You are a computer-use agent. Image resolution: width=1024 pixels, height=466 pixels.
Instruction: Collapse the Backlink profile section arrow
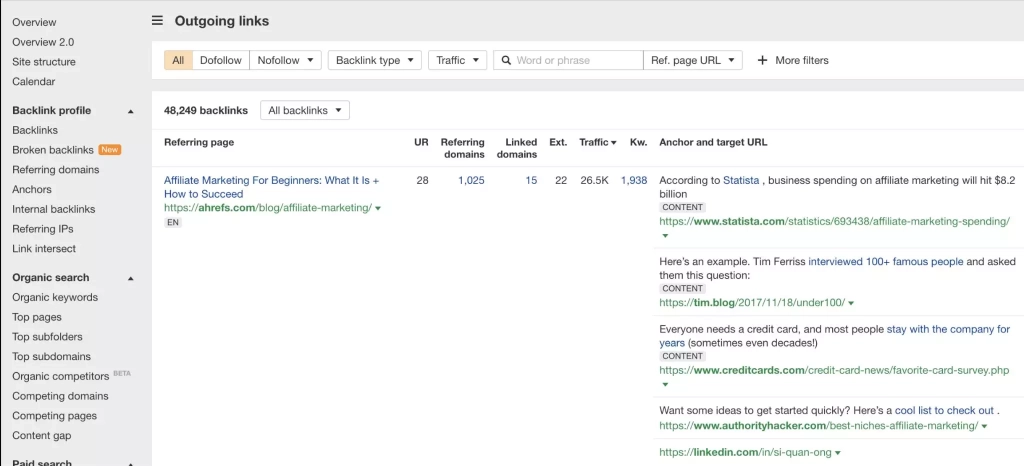tap(131, 112)
